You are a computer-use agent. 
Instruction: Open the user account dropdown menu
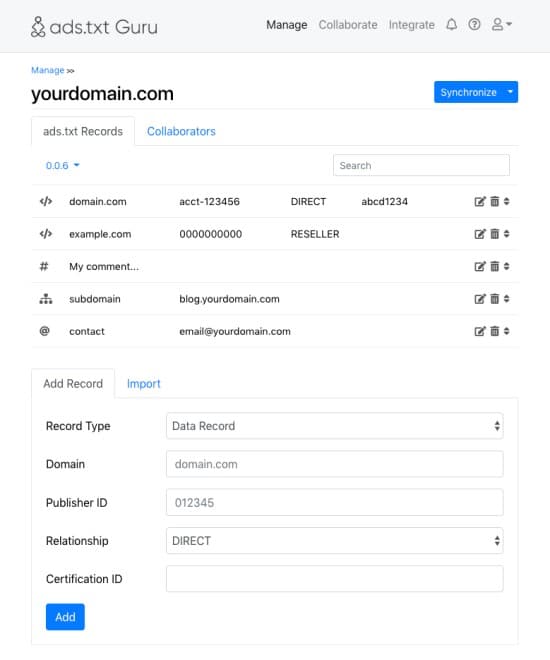click(502, 24)
